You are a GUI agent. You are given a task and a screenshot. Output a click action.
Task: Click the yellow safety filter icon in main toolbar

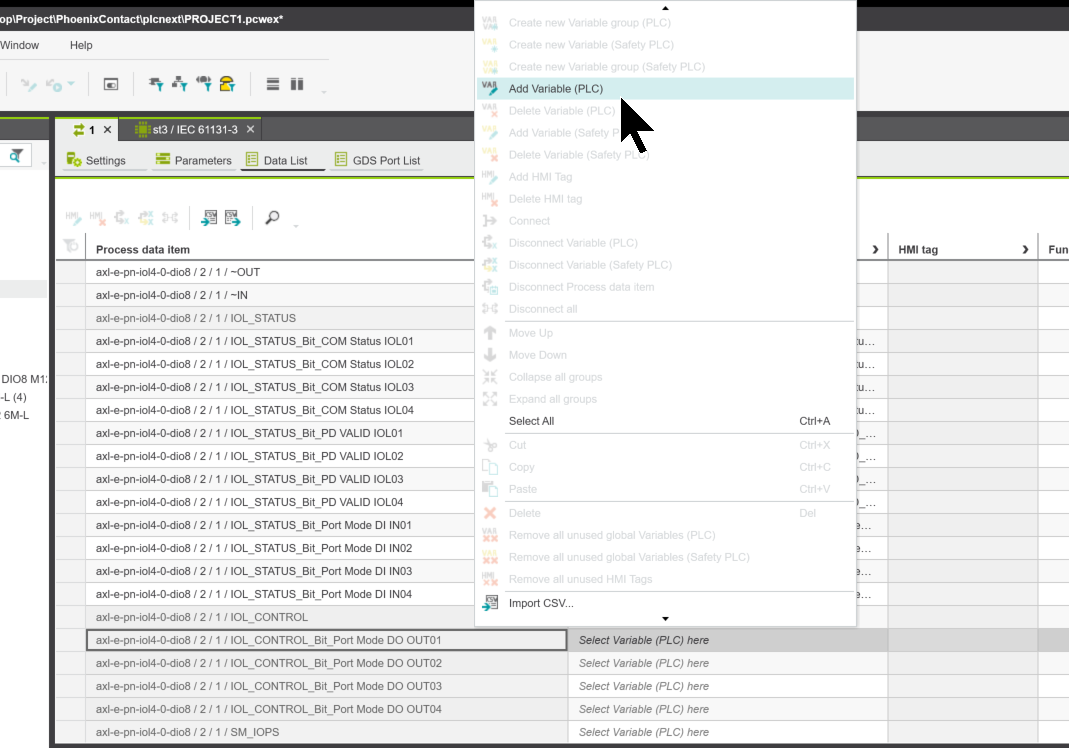coord(228,84)
